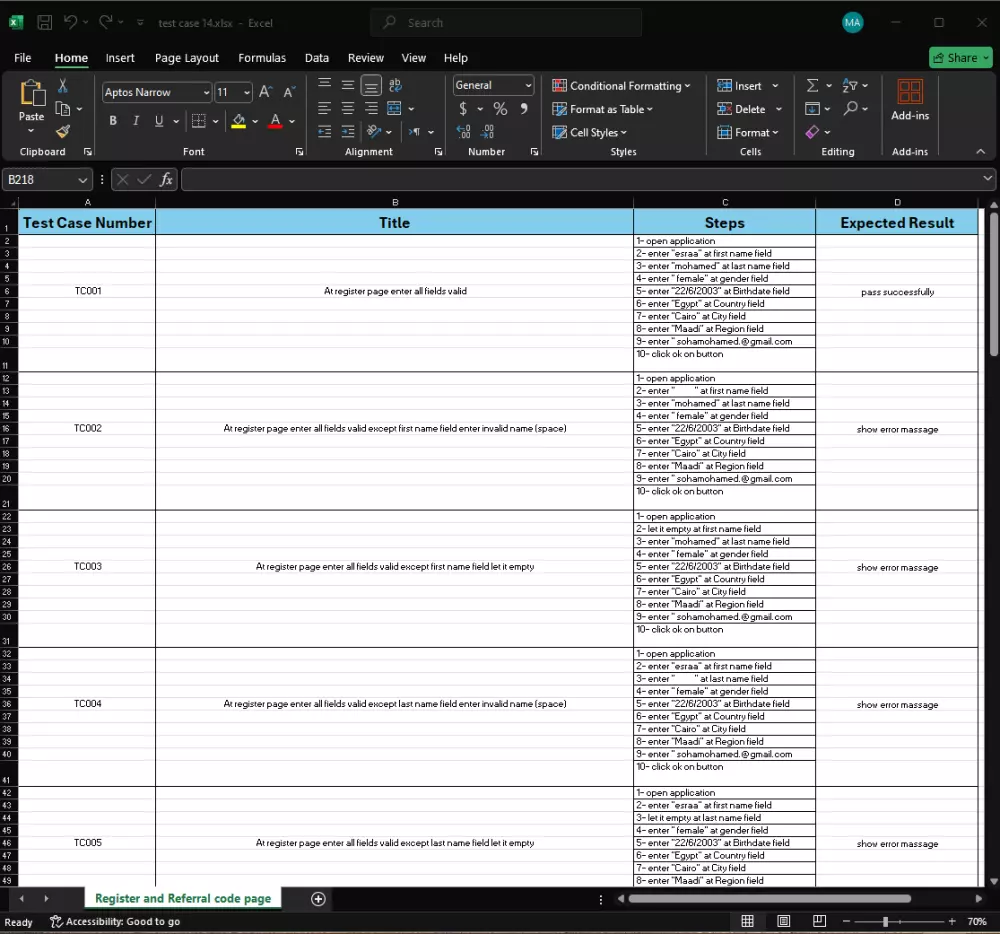Click the Percent Style icon
1000x934 pixels.
pyautogui.click(x=500, y=109)
